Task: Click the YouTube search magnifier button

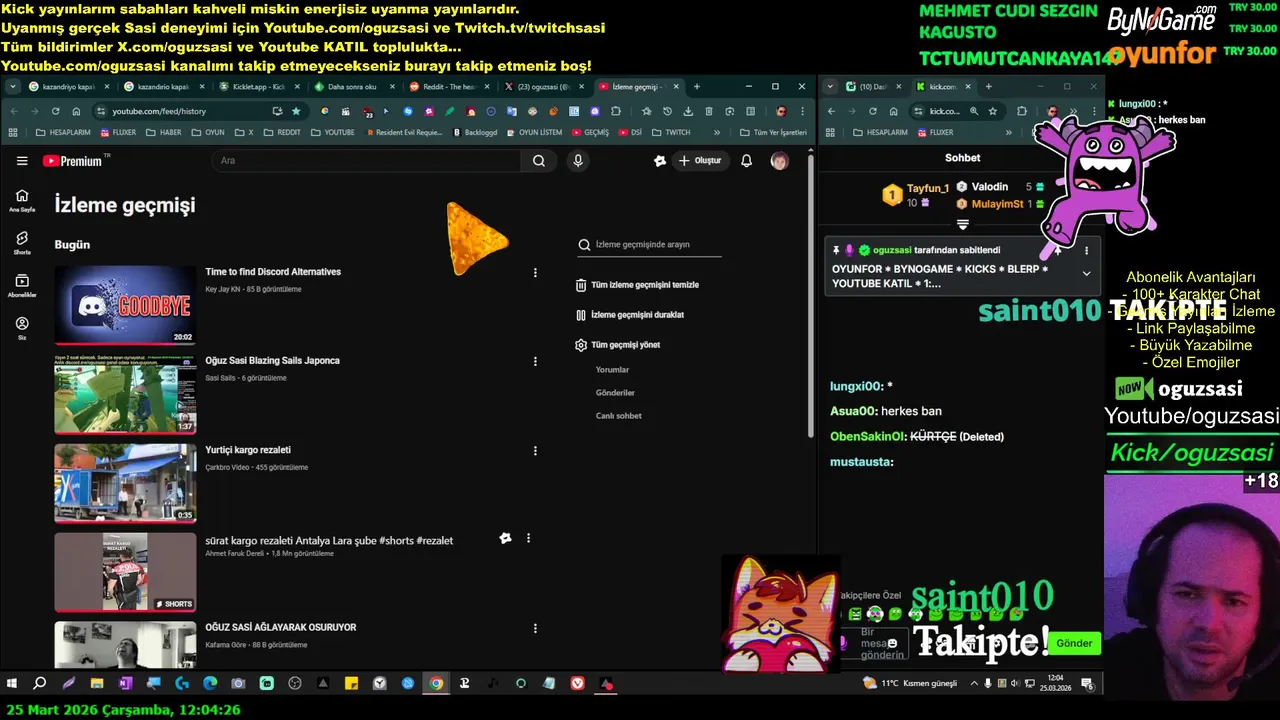Action: [x=539, y=161]
